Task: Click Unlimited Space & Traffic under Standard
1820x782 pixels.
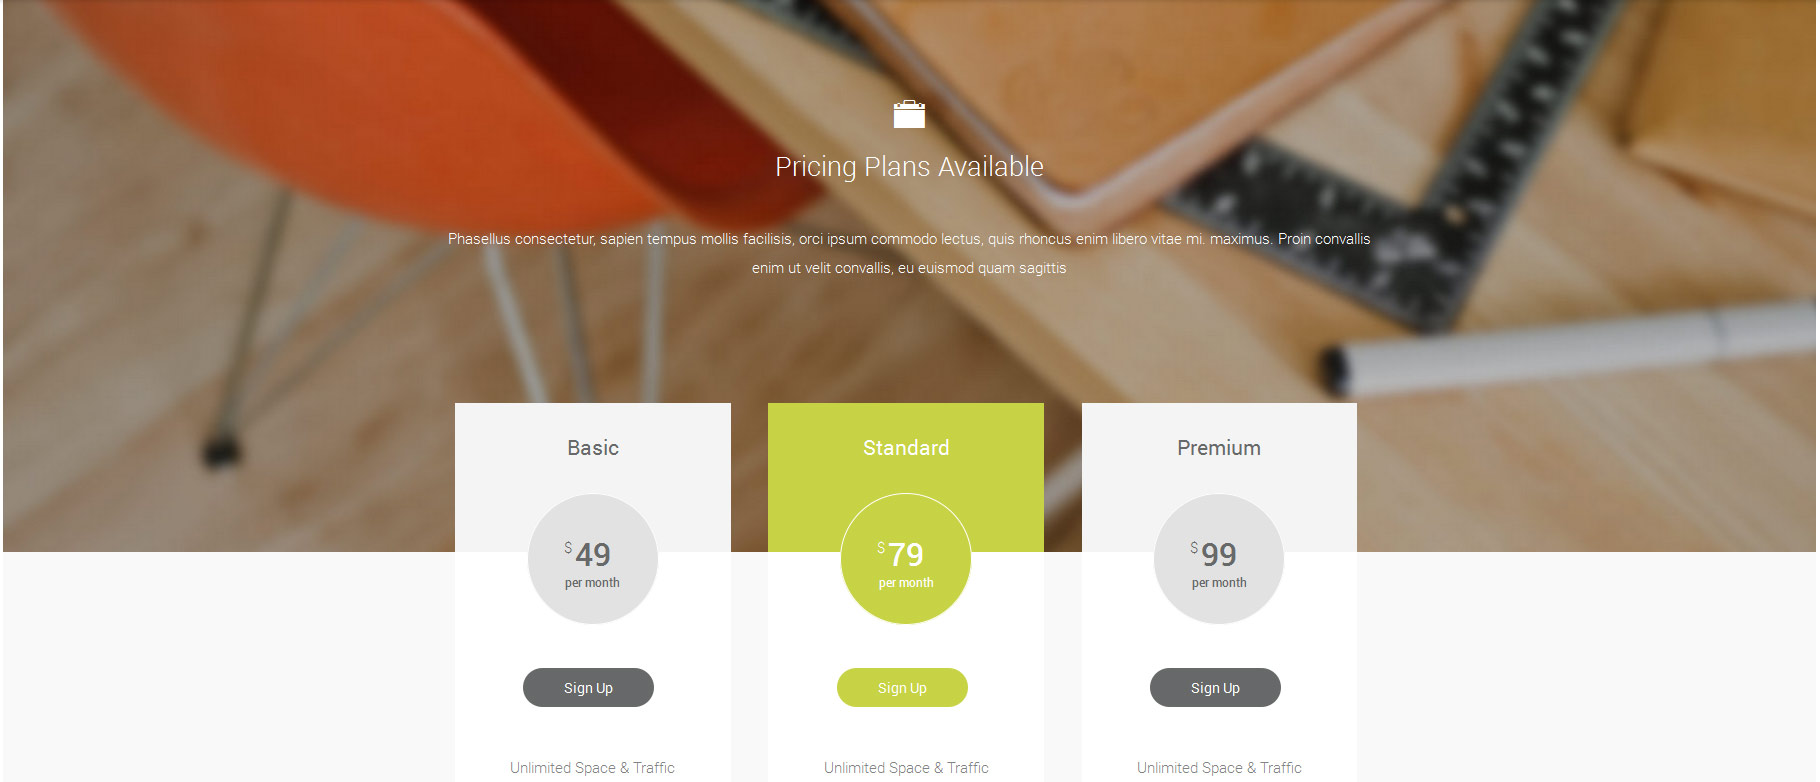Action: coord(906,768)
